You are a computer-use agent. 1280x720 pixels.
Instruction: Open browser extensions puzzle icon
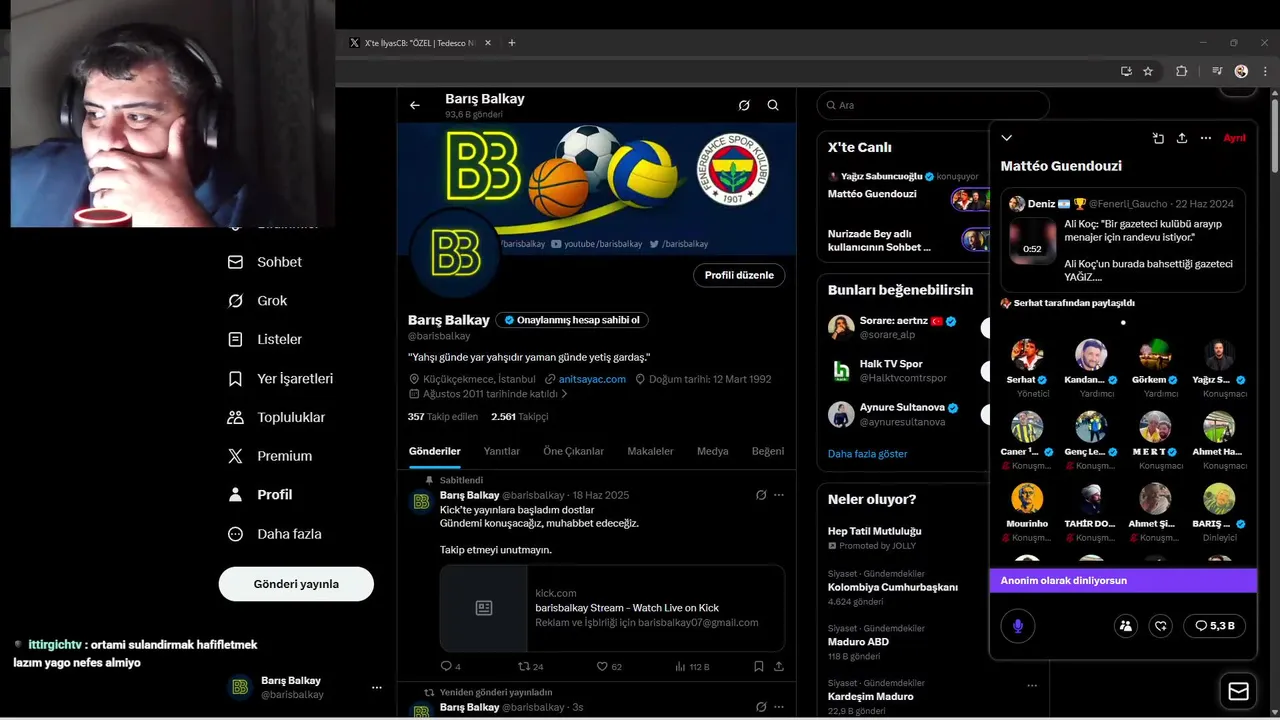(1181, 71)
